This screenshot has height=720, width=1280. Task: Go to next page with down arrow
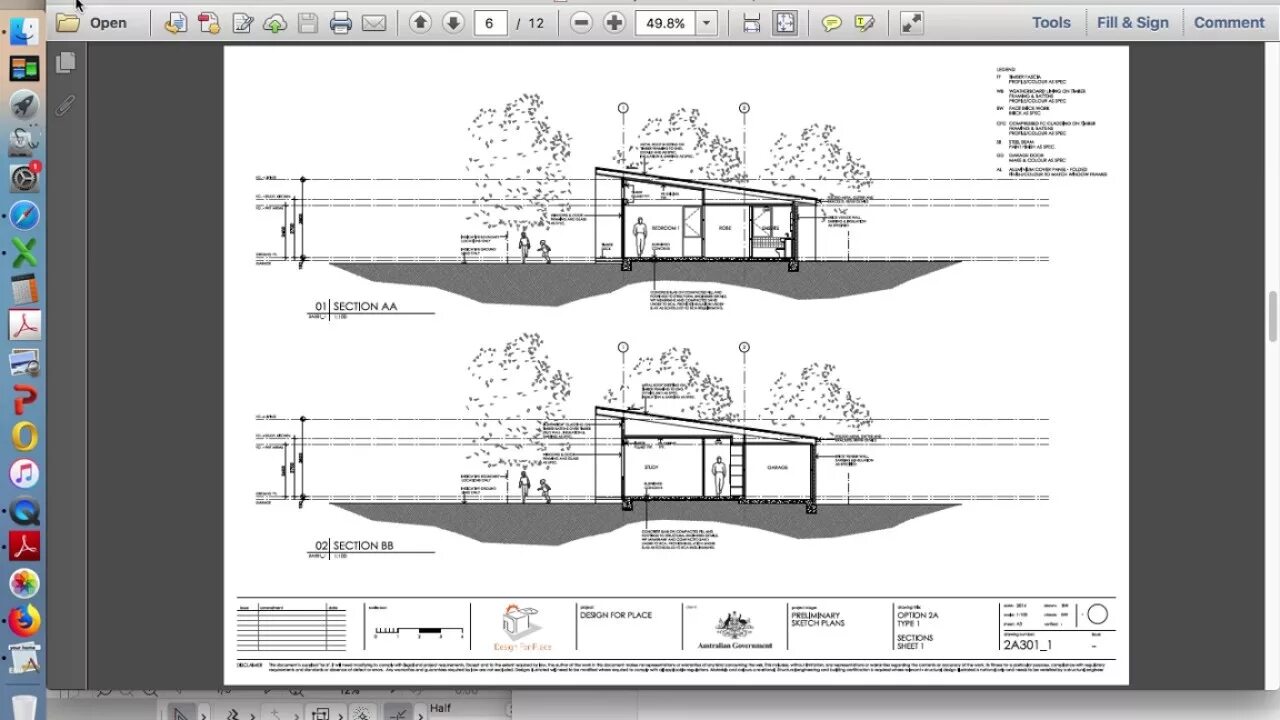point(453,22)
